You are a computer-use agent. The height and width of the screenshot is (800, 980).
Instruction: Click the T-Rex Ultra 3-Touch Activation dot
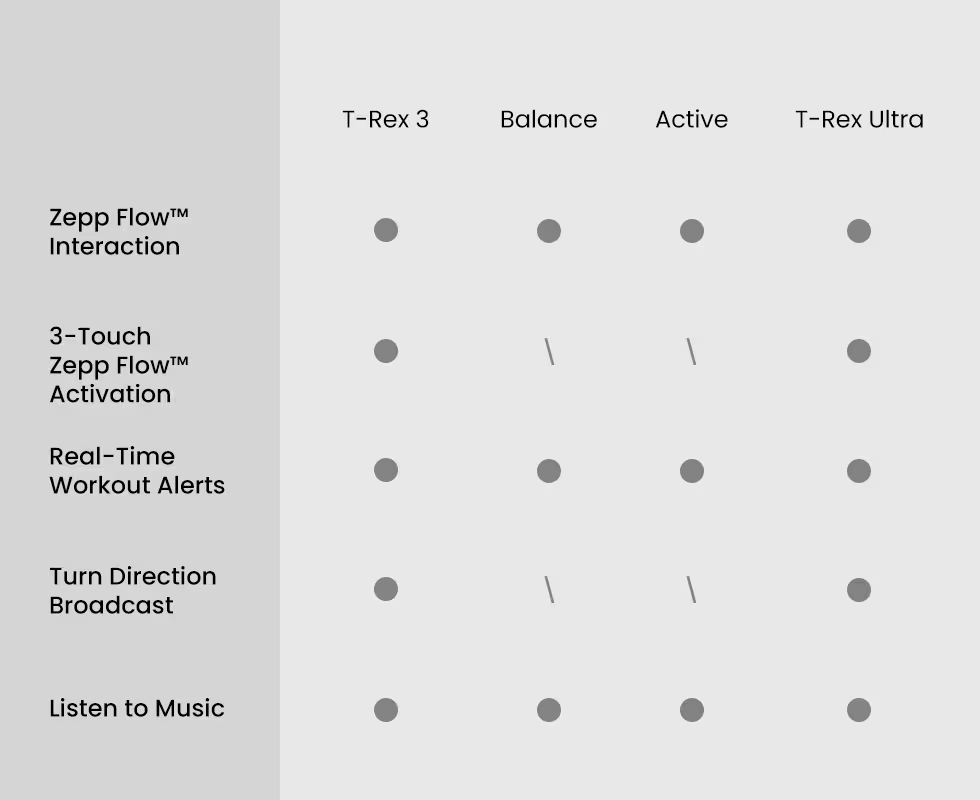coord(859,351)
